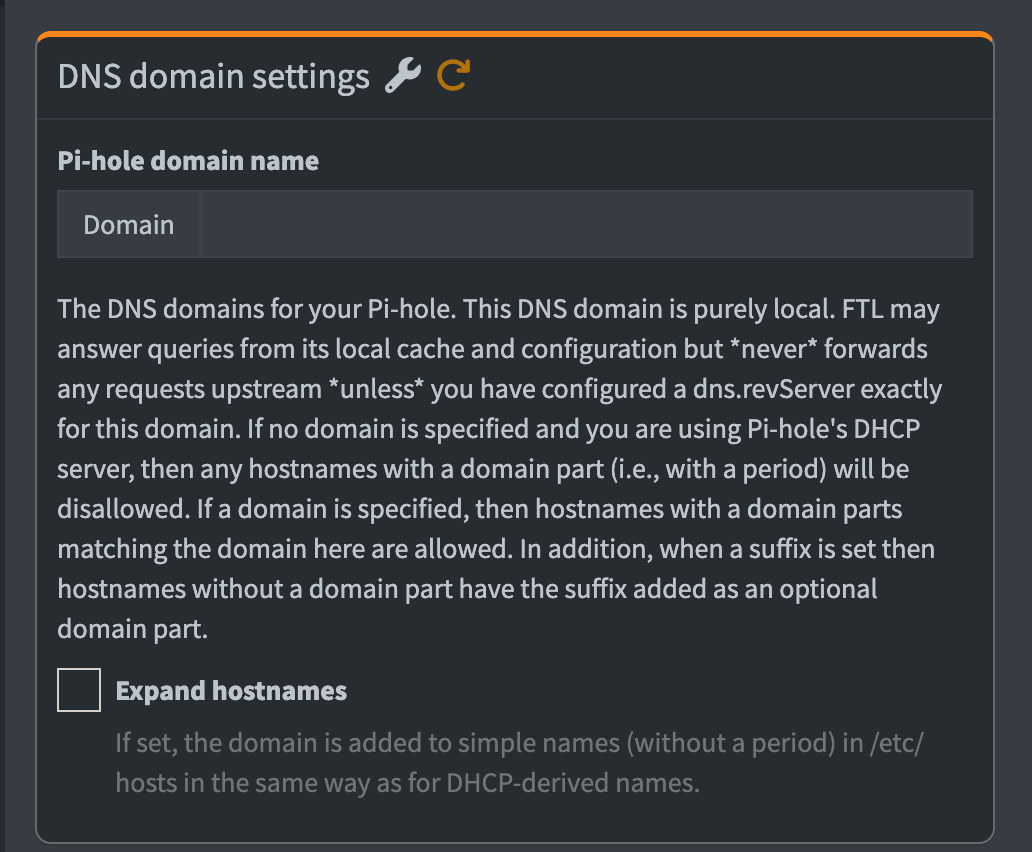Screen dimensions: 1032x852
Task: Click the orange restart-required arrow icon
Action: click(453, 76)
